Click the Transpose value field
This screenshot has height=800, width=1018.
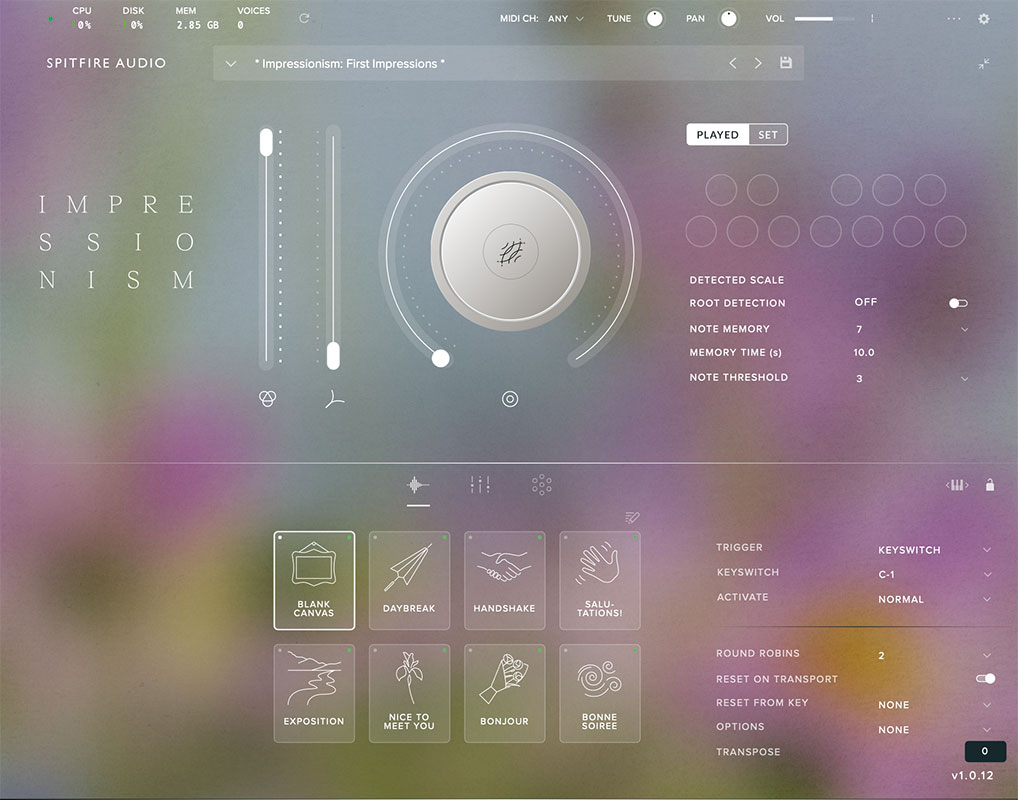(x=985, y=751)
